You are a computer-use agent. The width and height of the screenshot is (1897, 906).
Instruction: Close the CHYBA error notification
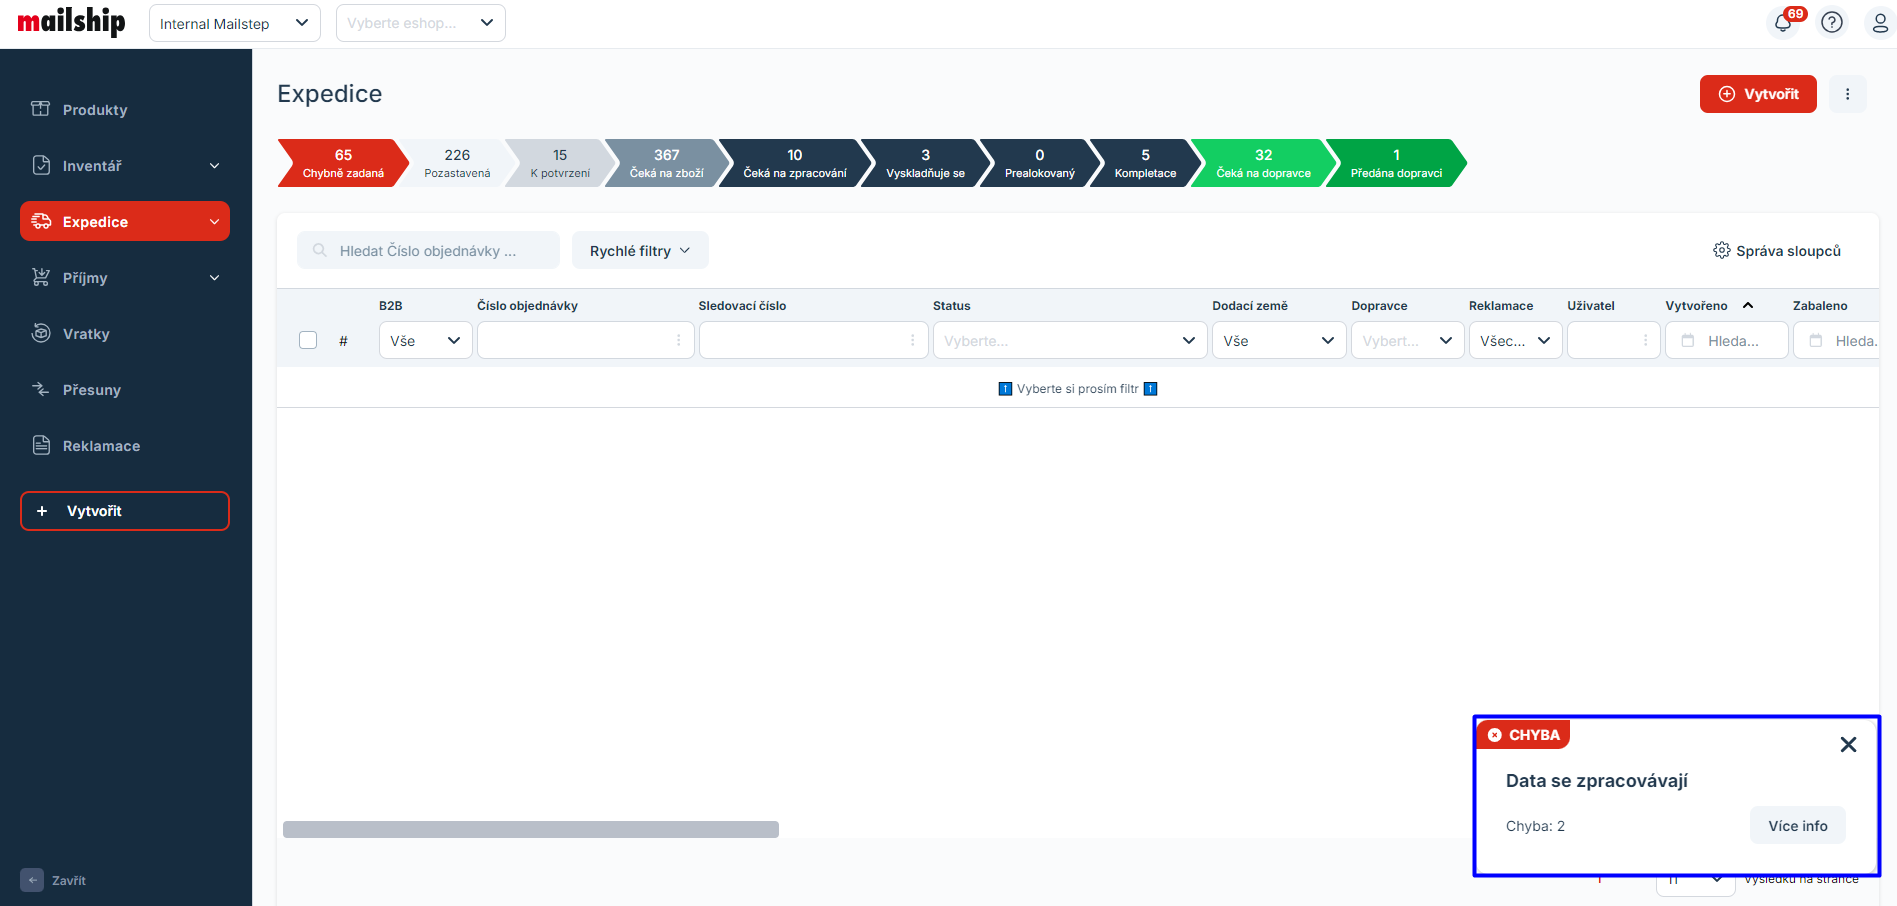[x=1848, y=744]
